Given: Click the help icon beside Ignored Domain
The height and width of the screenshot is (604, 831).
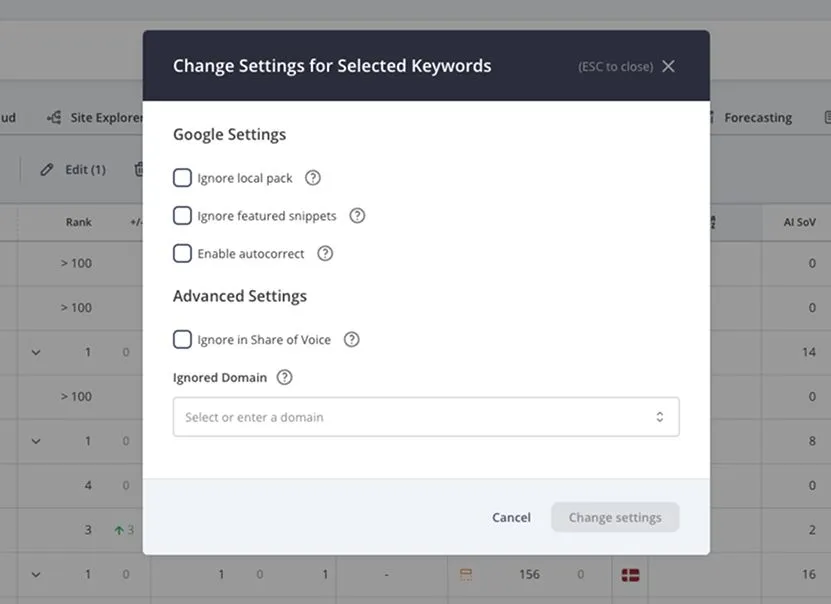Looking at the screenshot, I should [x=284, y=377].
